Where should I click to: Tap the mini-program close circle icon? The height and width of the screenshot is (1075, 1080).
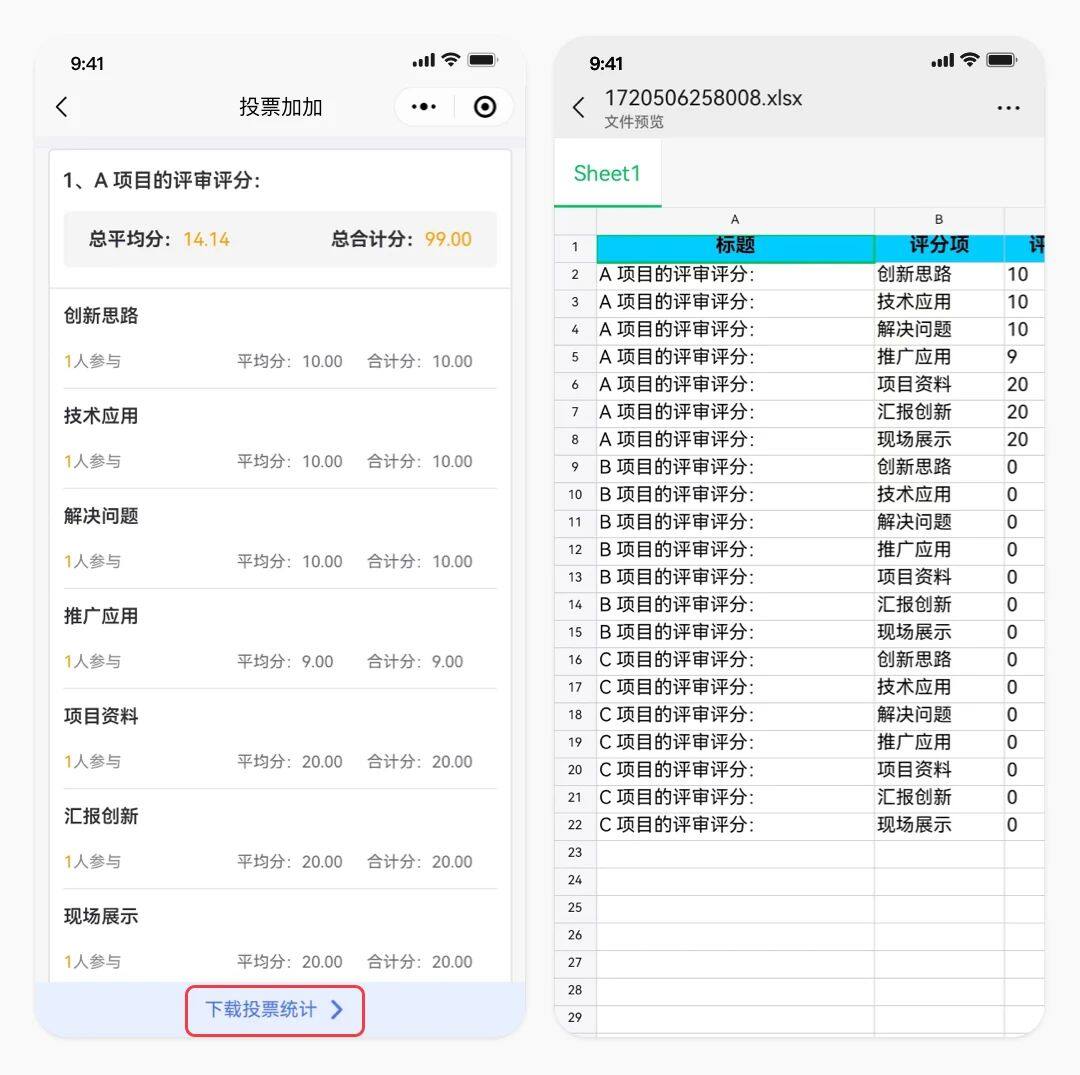pos(485,107)
